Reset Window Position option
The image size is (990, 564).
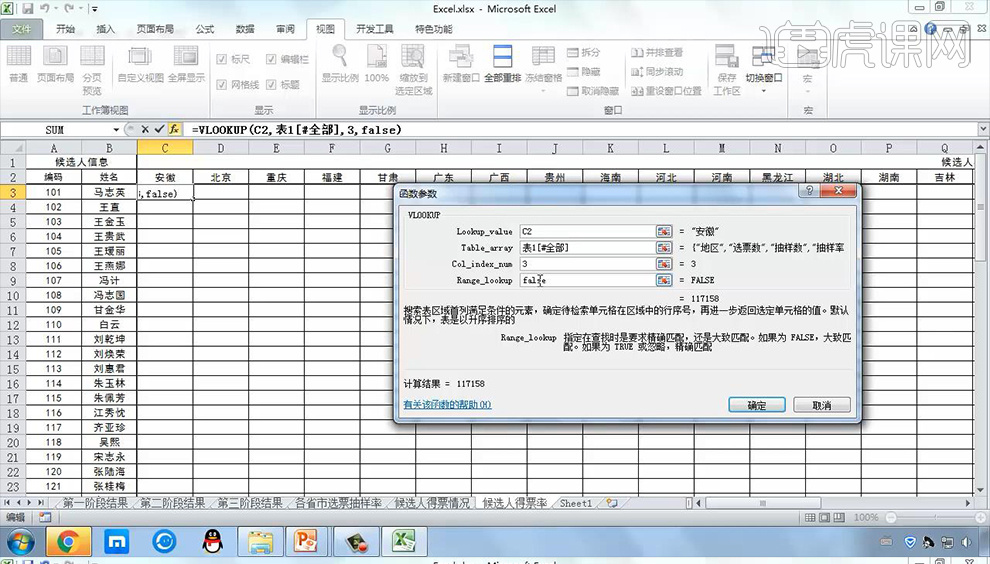click(666, 91)
